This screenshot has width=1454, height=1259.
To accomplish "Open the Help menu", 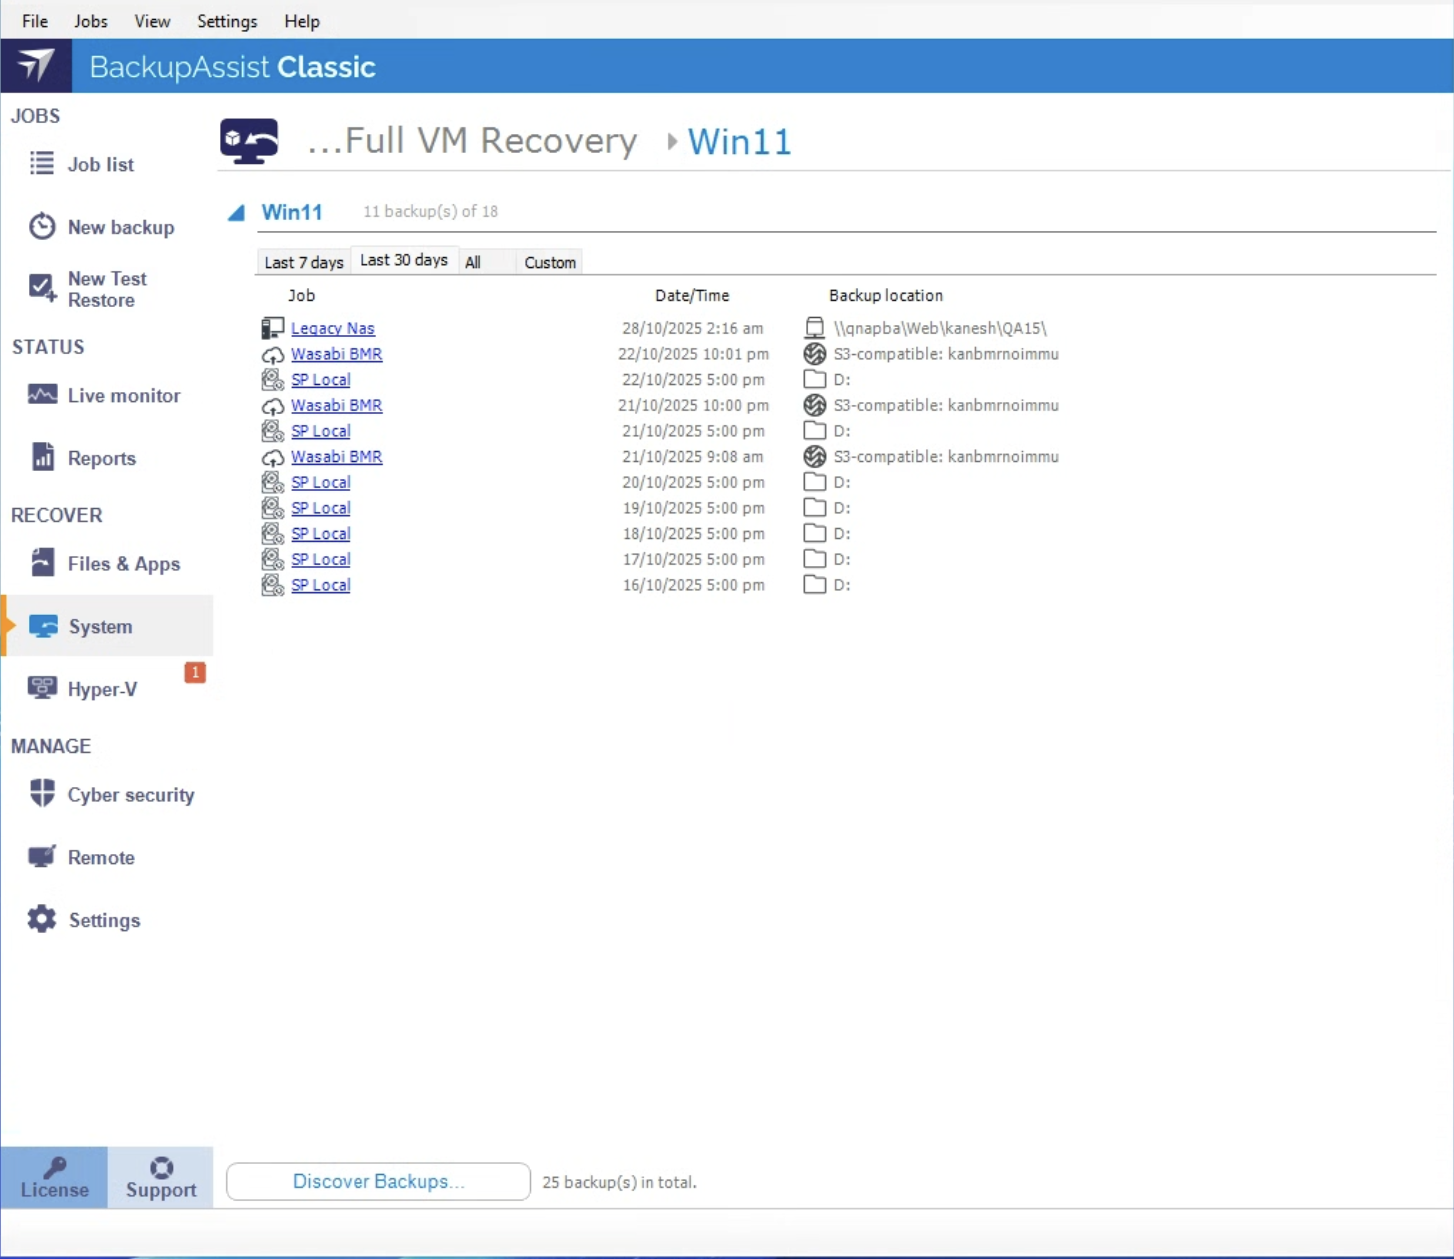I will 301,21.
